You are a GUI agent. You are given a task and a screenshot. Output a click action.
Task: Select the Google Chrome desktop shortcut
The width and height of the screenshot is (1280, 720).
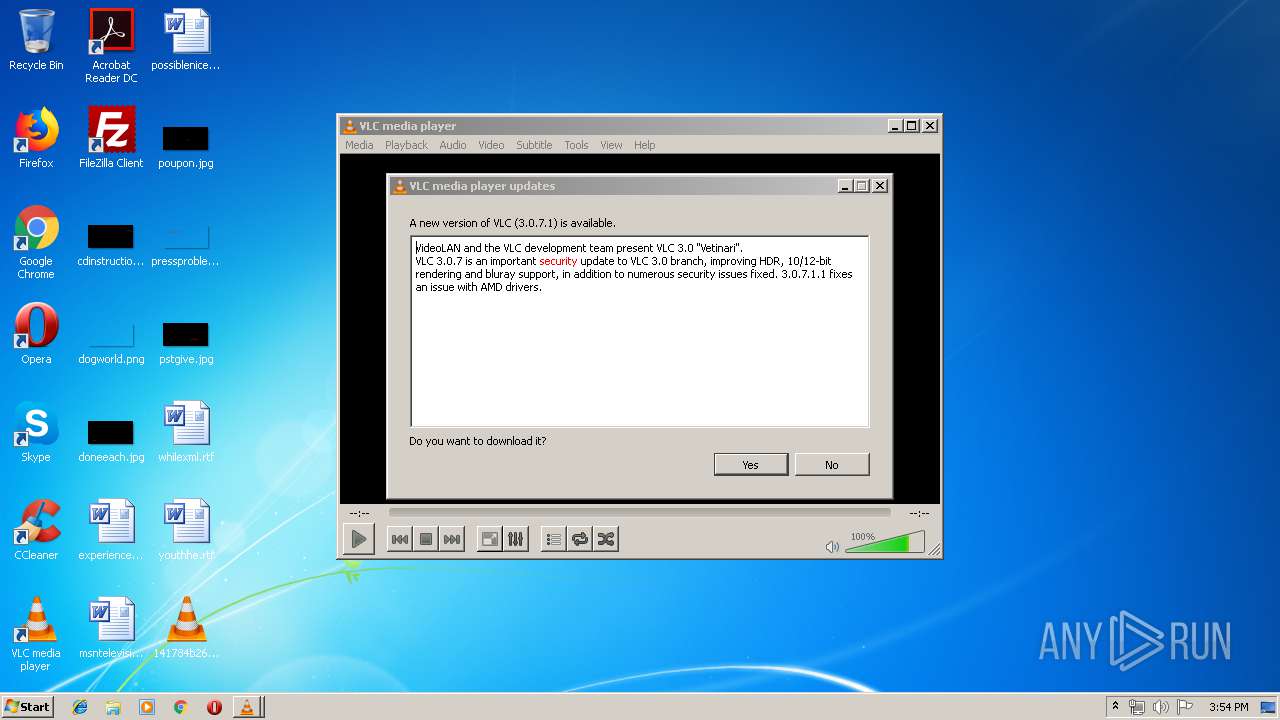coord(36,243)
